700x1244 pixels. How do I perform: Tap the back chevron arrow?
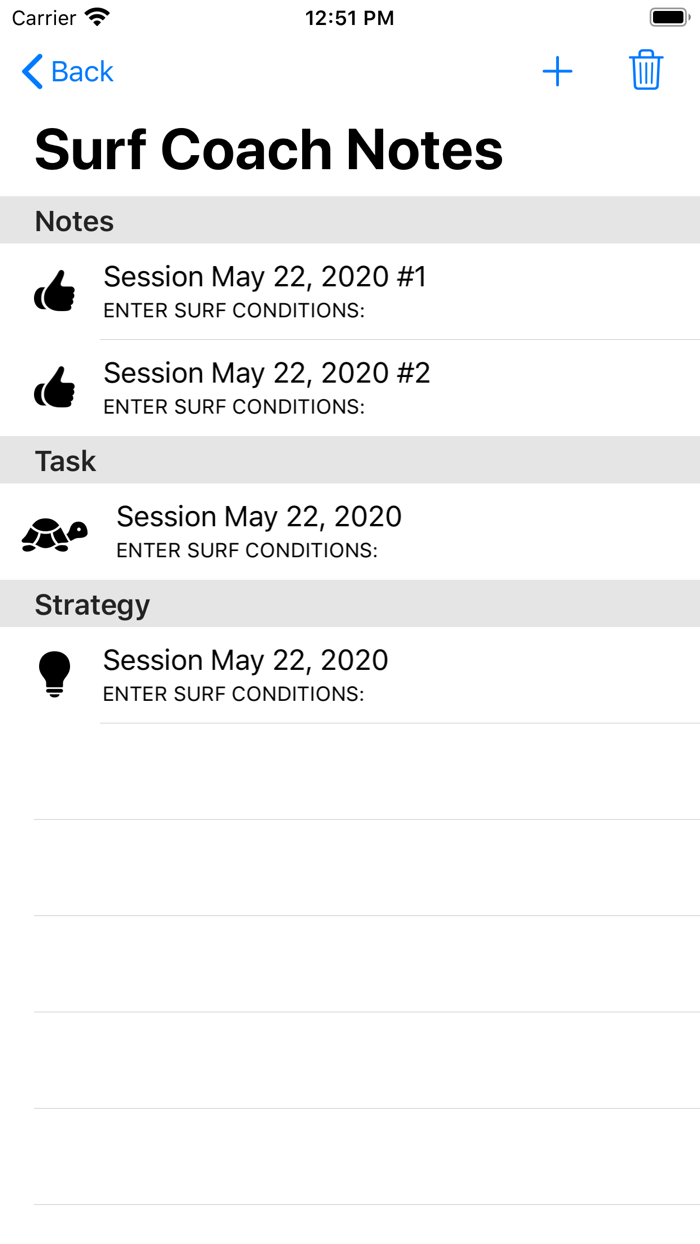click(32, 72)
